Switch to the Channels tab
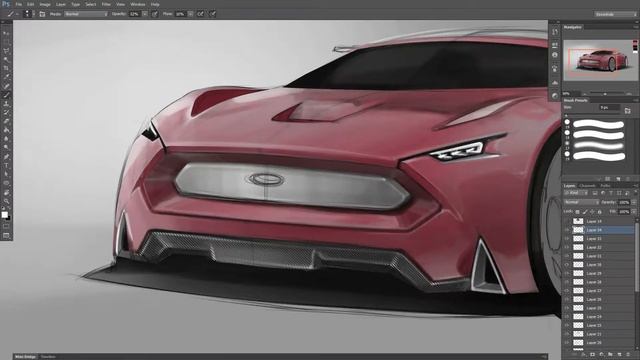Screen dimensions: 640x360 [x=587, y=186]
